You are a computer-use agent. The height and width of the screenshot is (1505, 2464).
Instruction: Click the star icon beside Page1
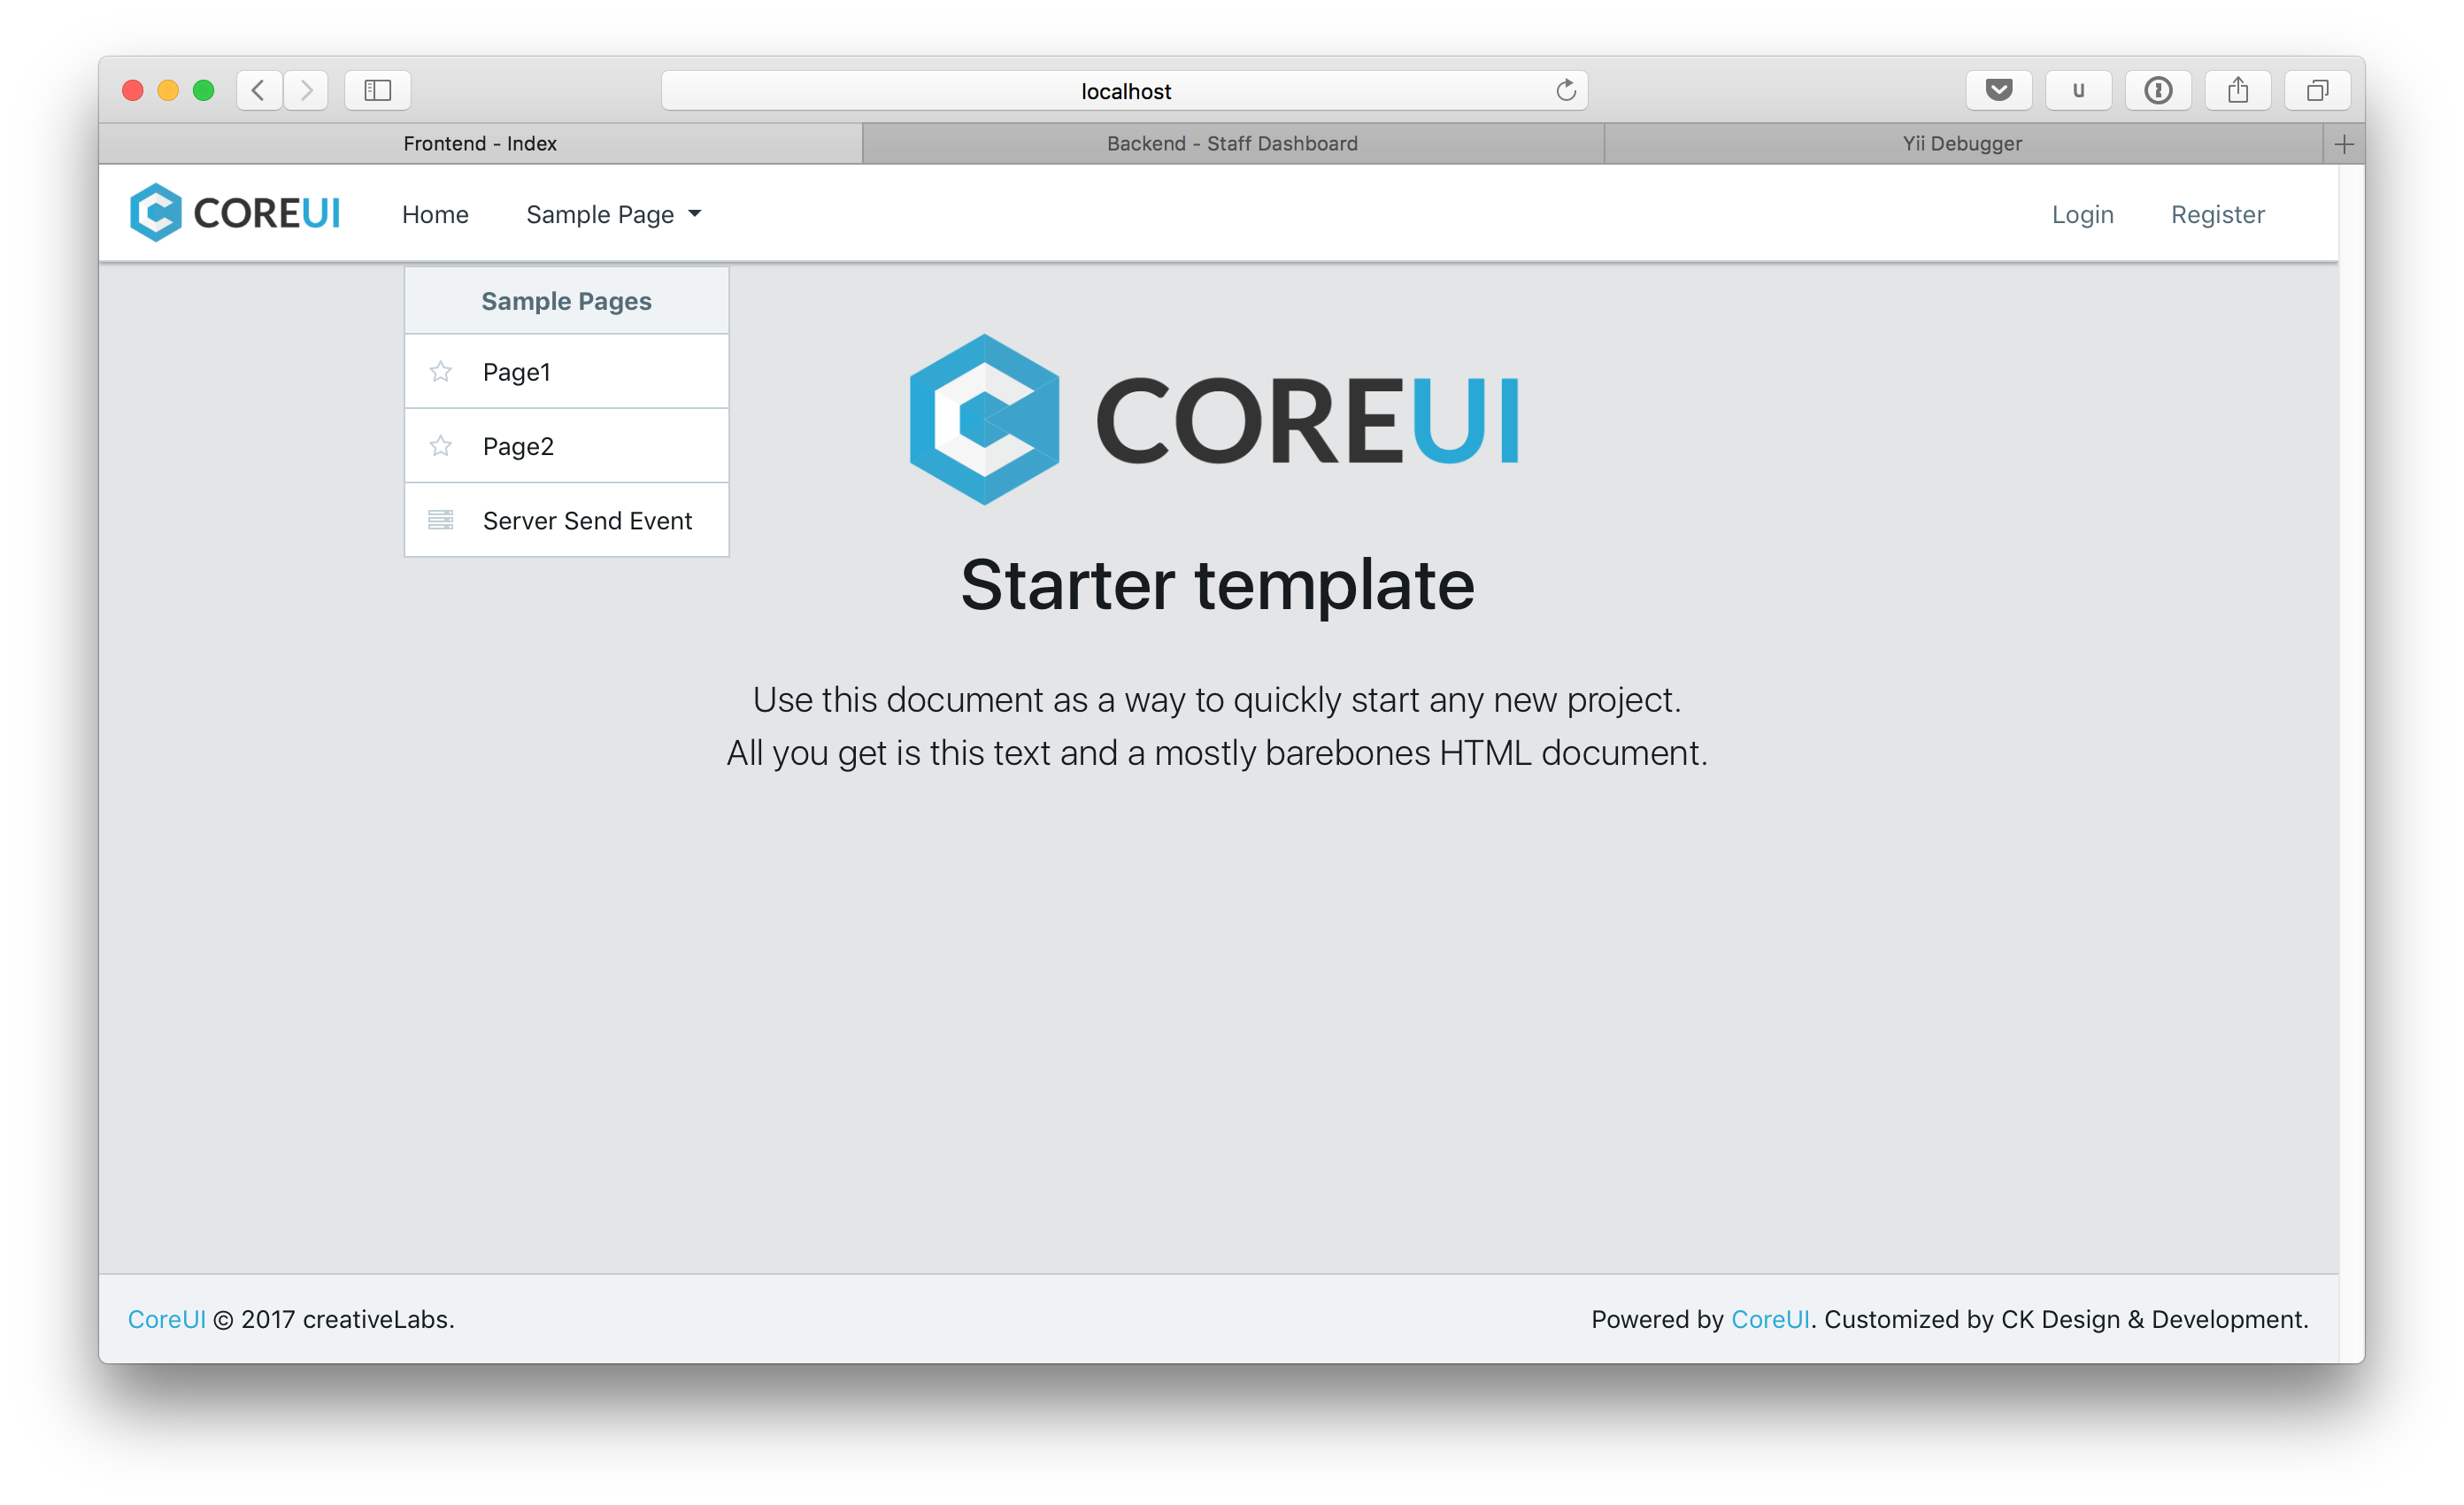click(441, 372)
